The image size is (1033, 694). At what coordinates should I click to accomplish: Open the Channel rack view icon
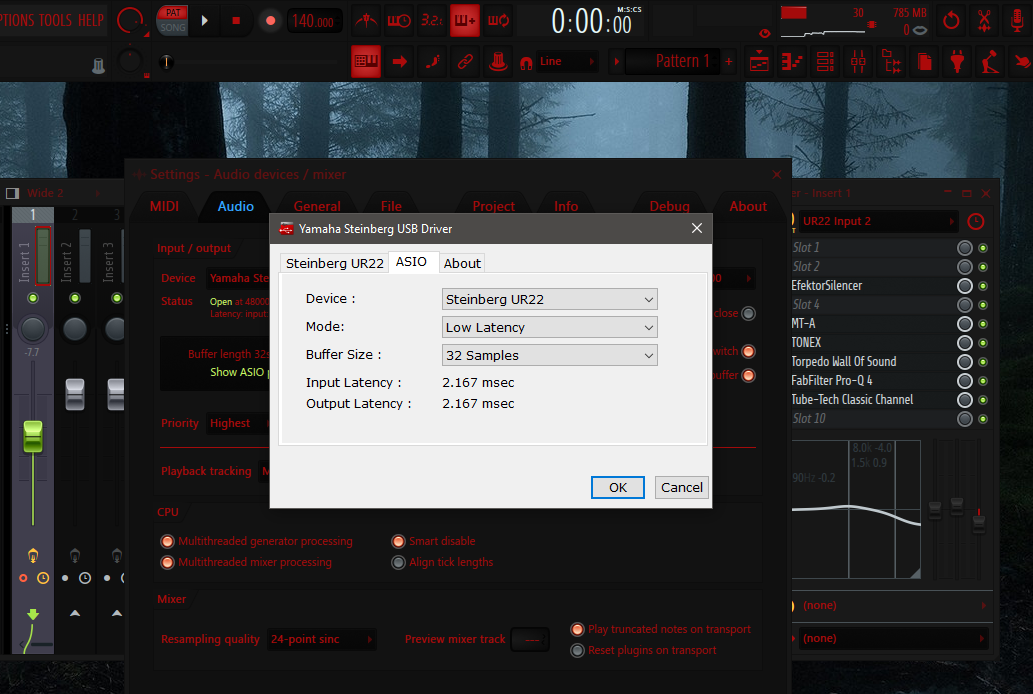[x=825, y=62]
